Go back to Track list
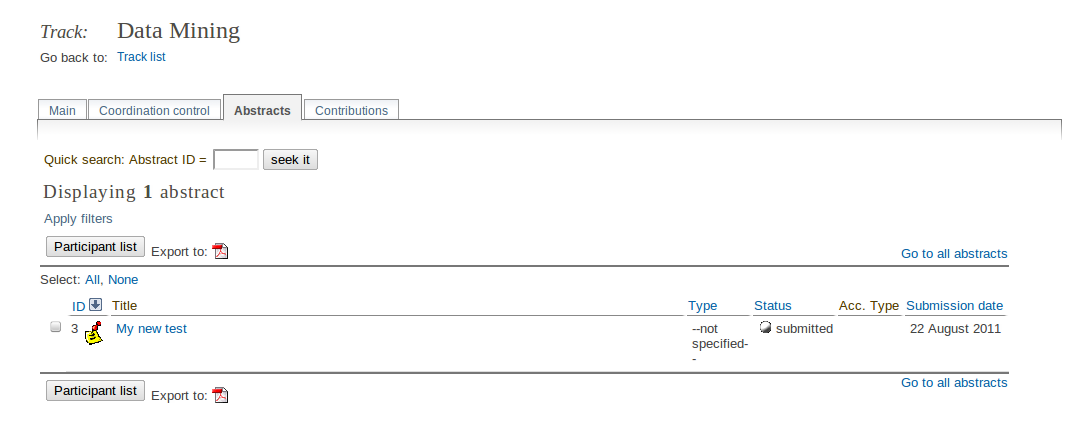Screen dimensions: 1077x422 coord(141,57)
